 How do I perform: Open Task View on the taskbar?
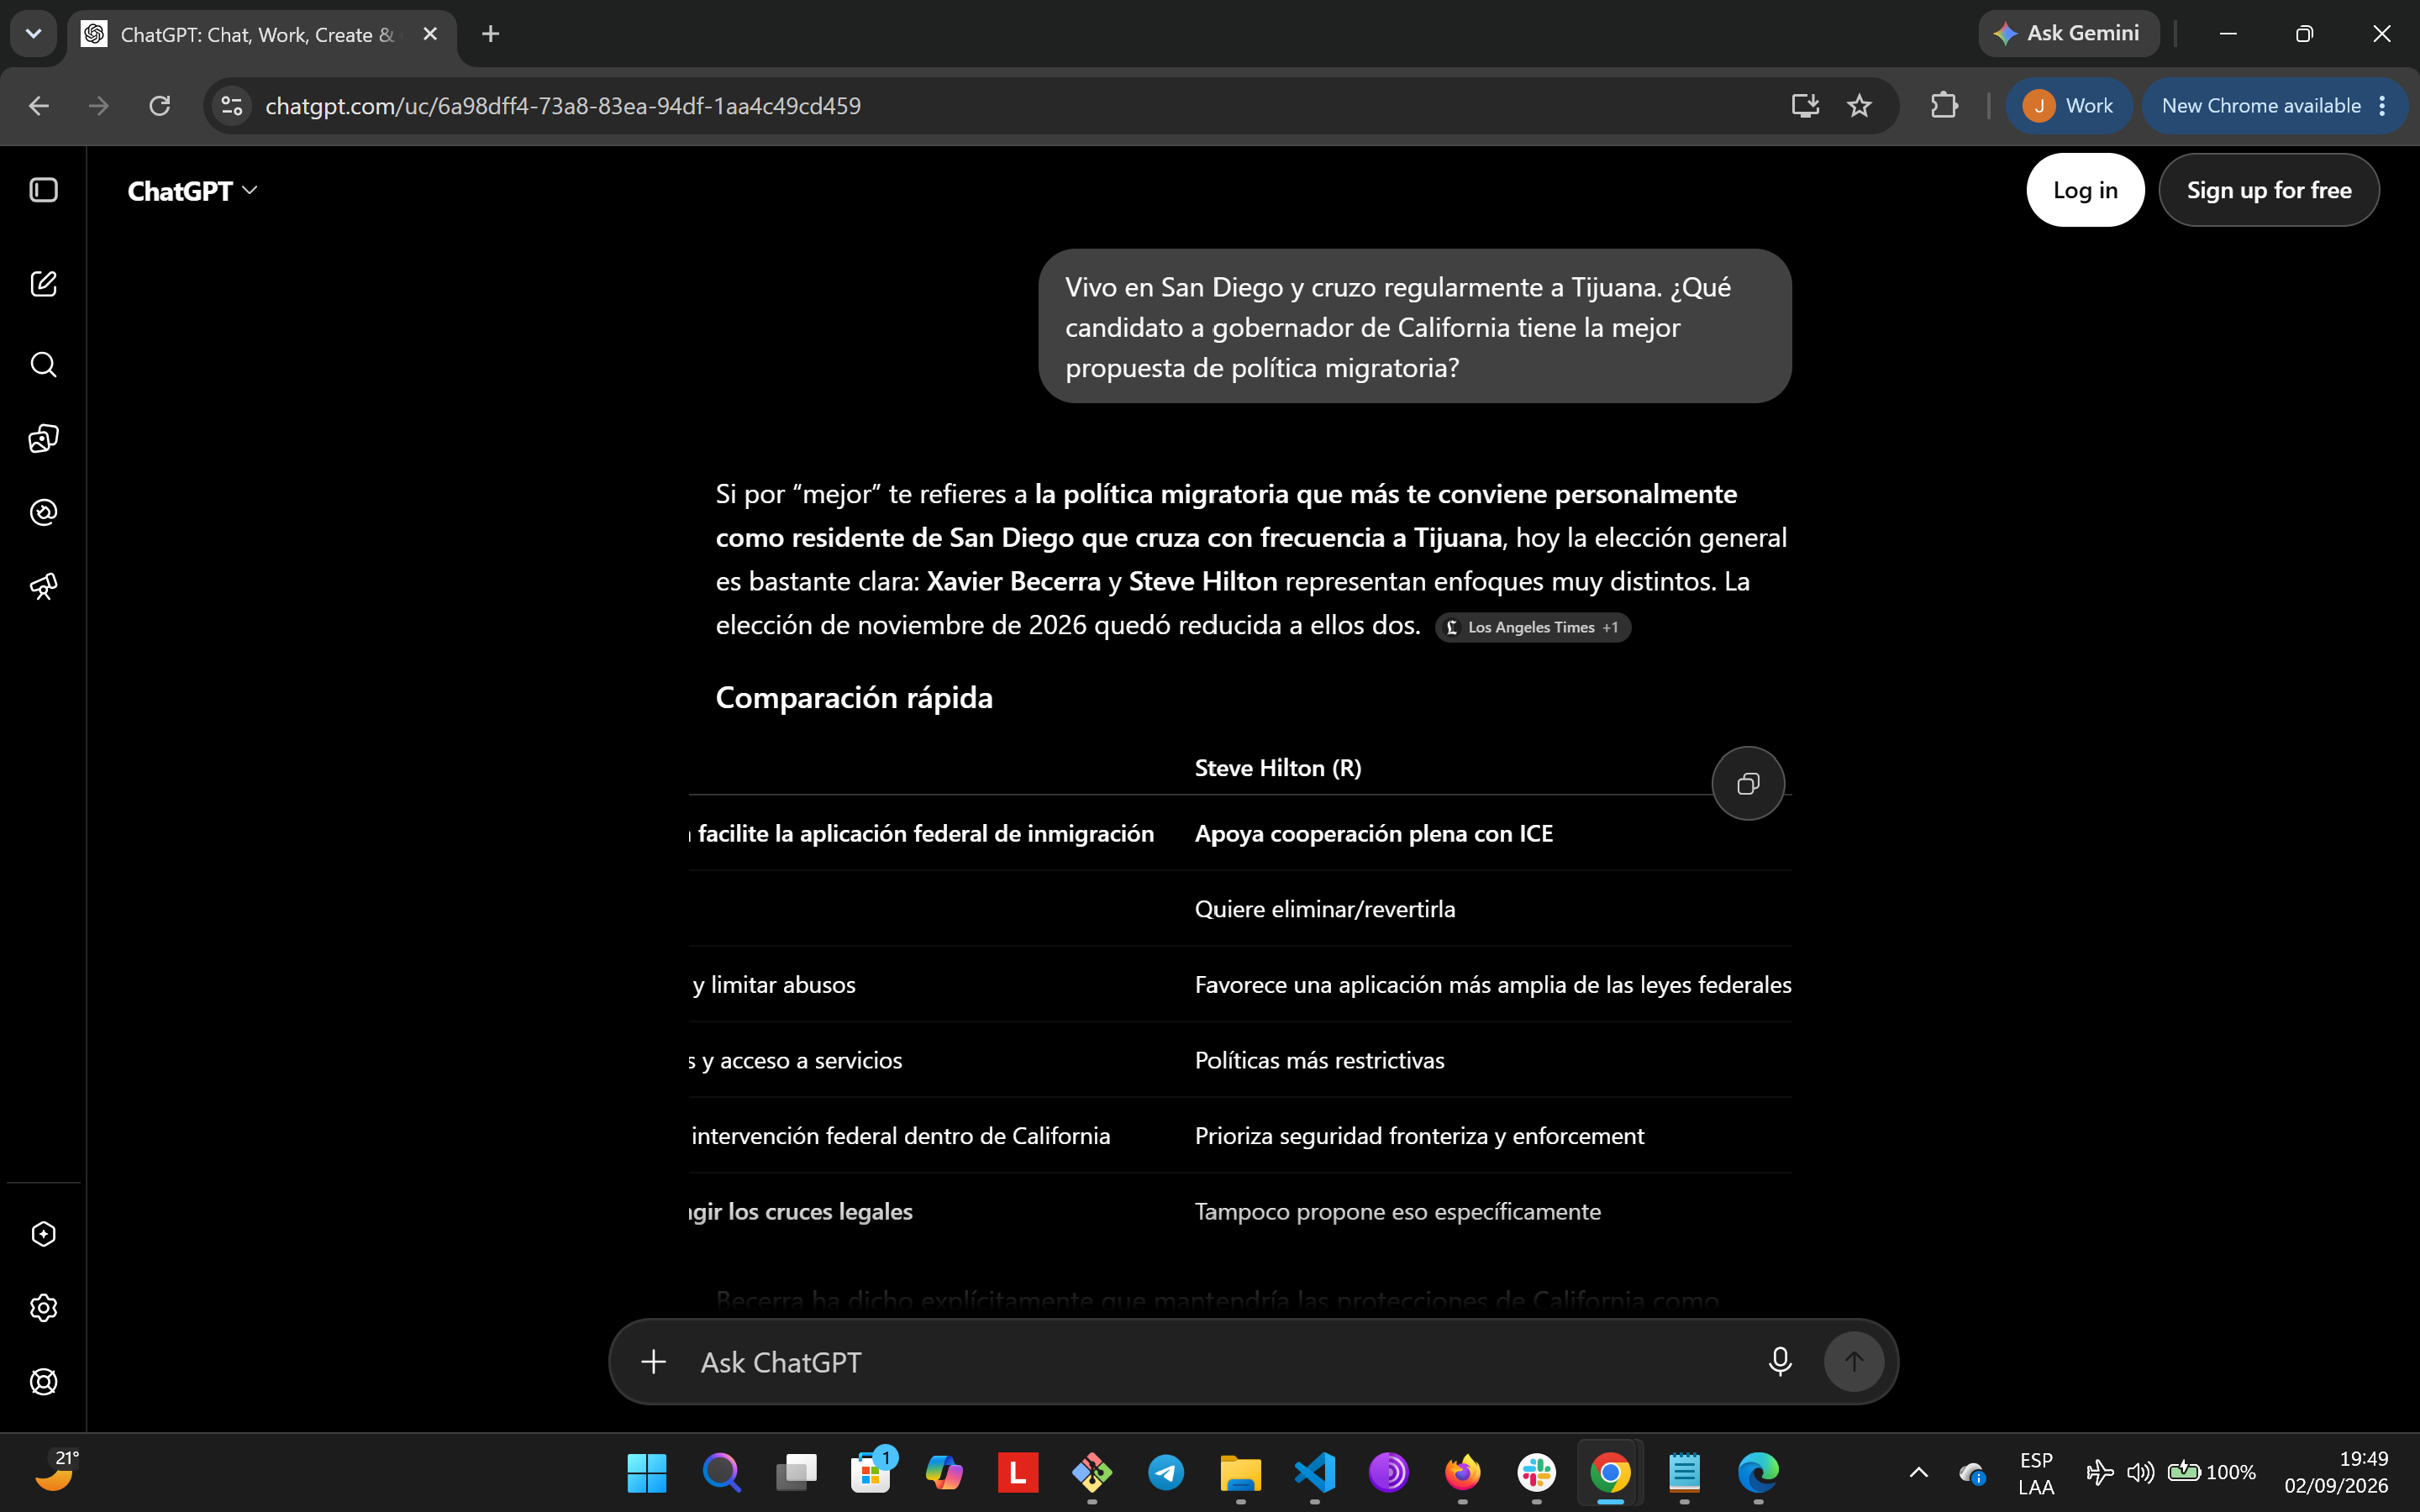(x=796, y=1472)
